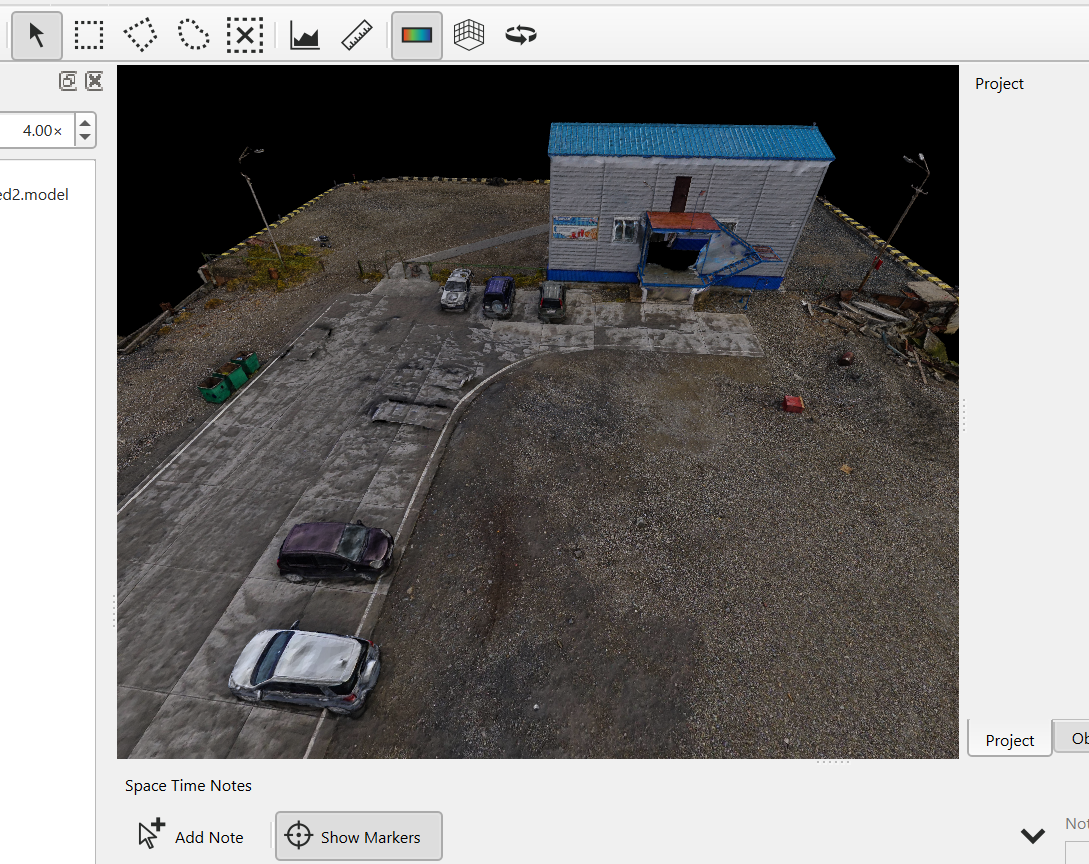Pick the polygon selection tool
Image resolution: width=1089 pixels, height=864 pixels.
click(x=140, y=36)
